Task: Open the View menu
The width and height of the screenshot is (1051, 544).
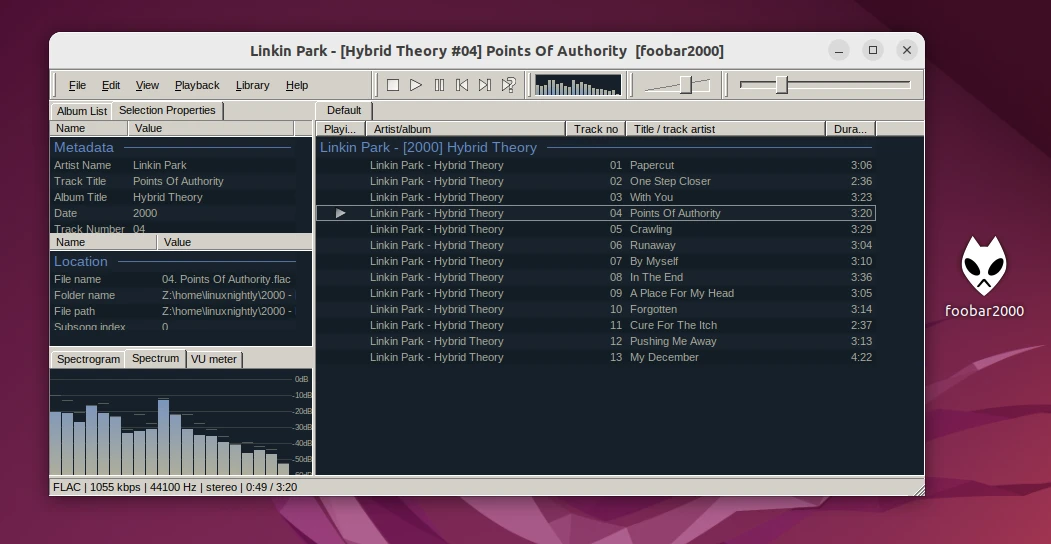Action: click(x=147, y=85)
